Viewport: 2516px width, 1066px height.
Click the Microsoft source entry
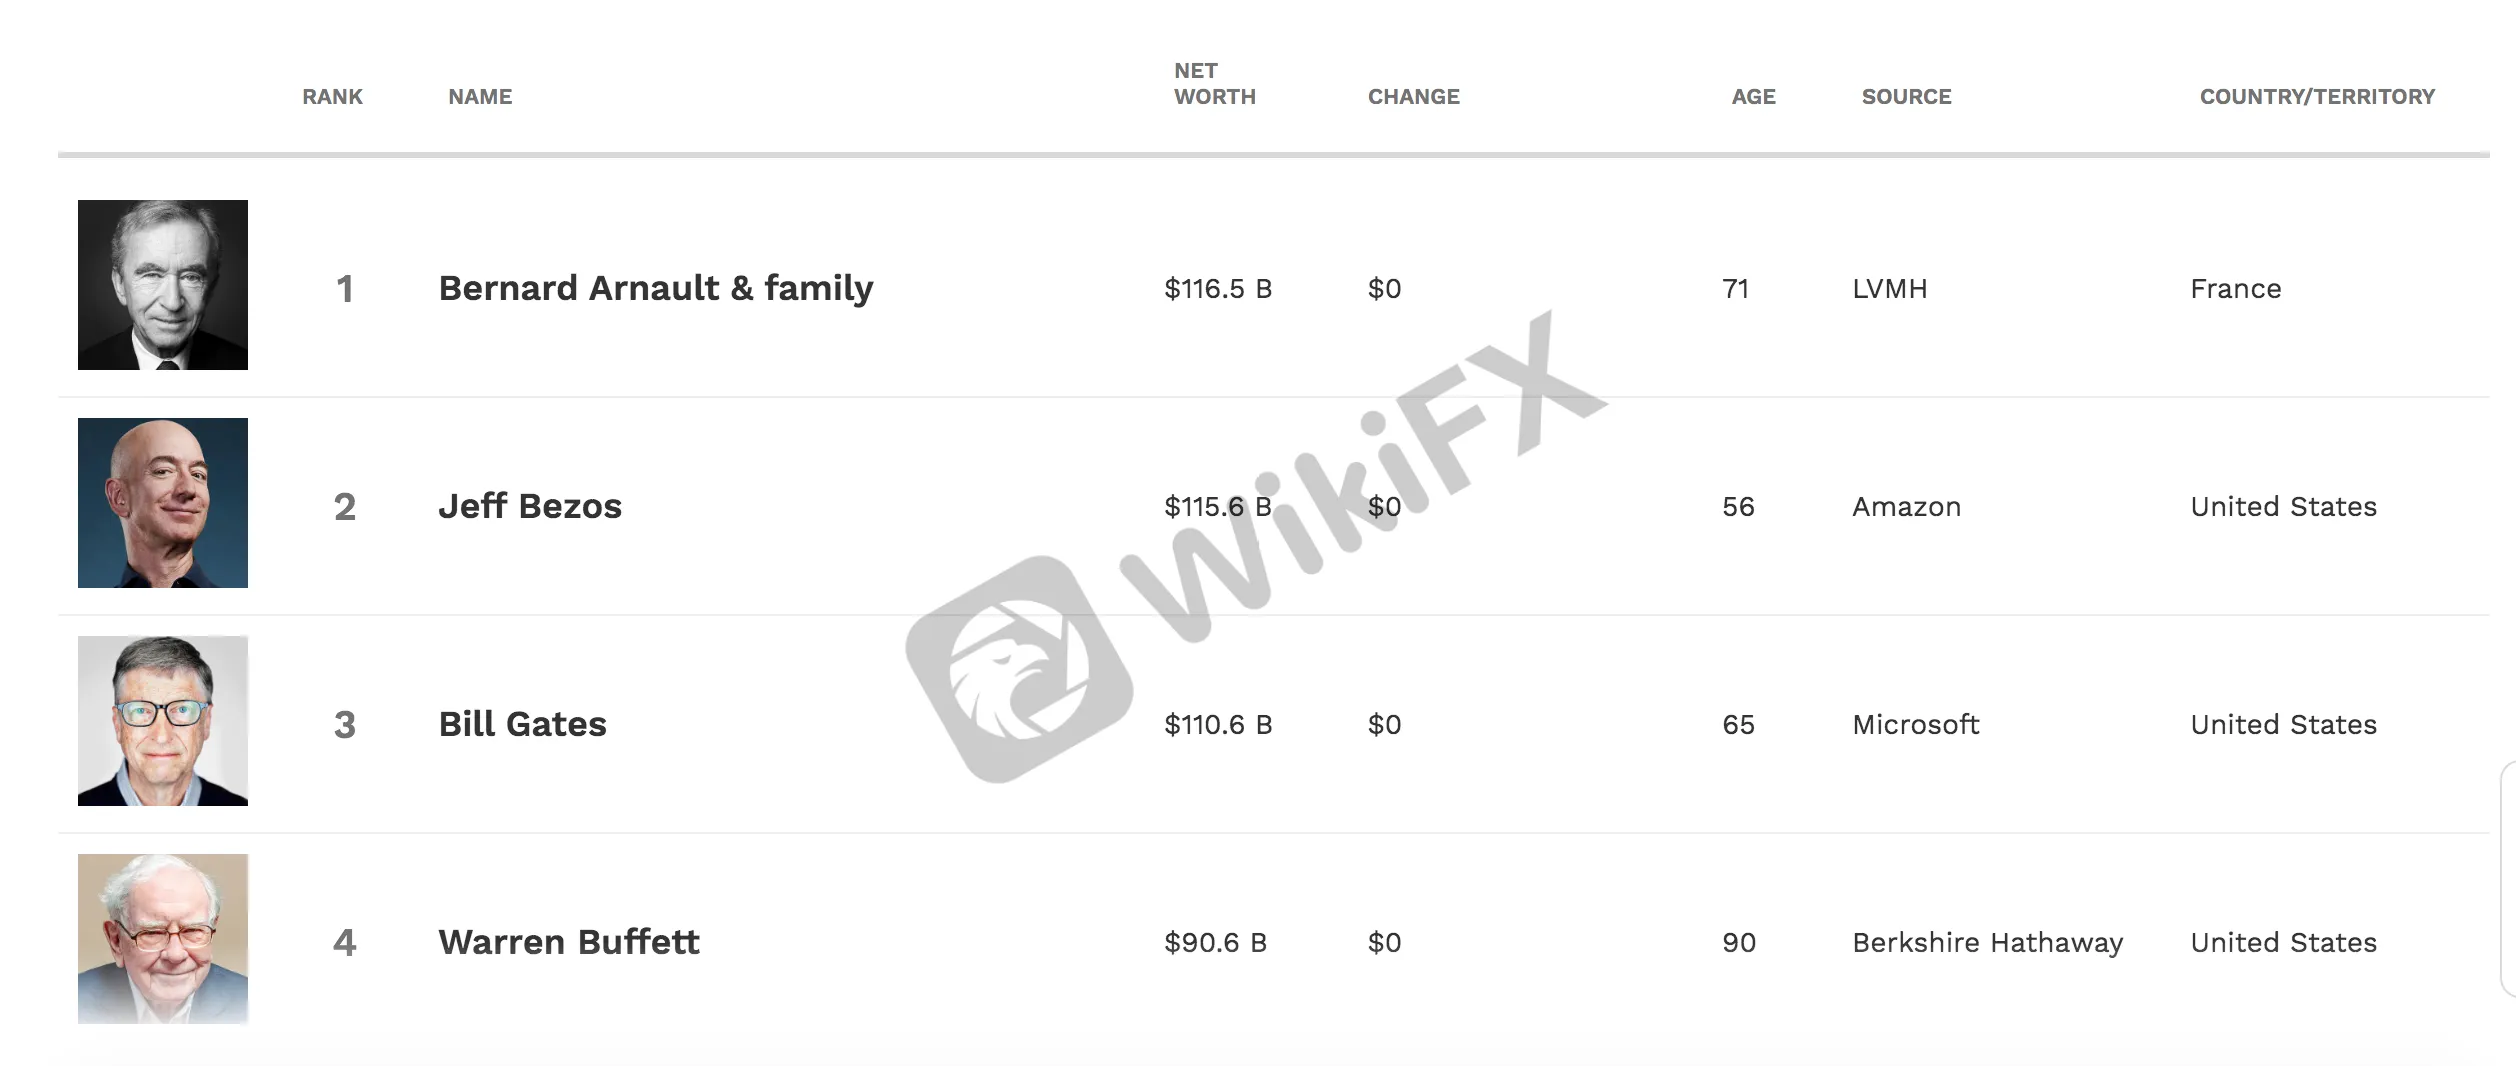tap(1915, 725)
